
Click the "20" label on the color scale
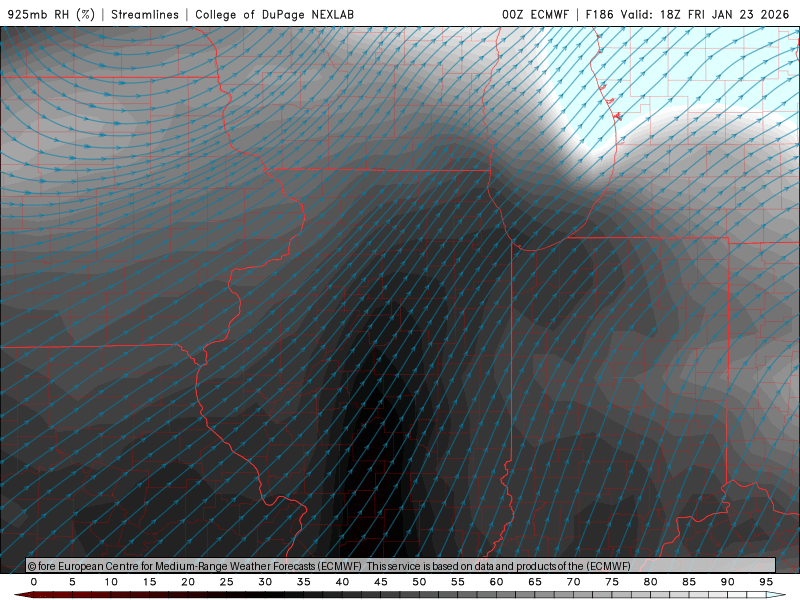point(188,582)
